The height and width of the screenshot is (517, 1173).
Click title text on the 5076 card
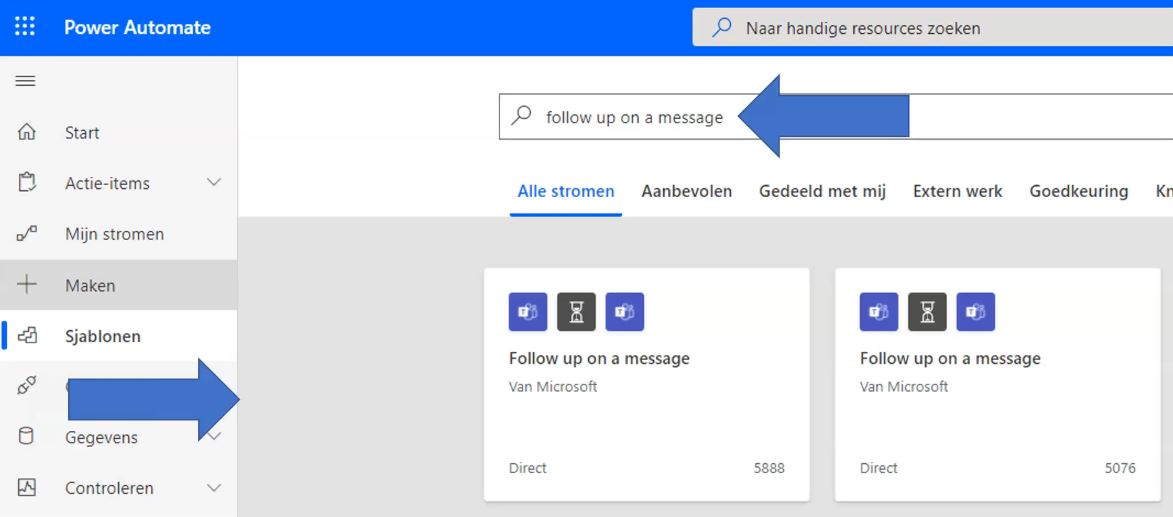coord(950,358)
